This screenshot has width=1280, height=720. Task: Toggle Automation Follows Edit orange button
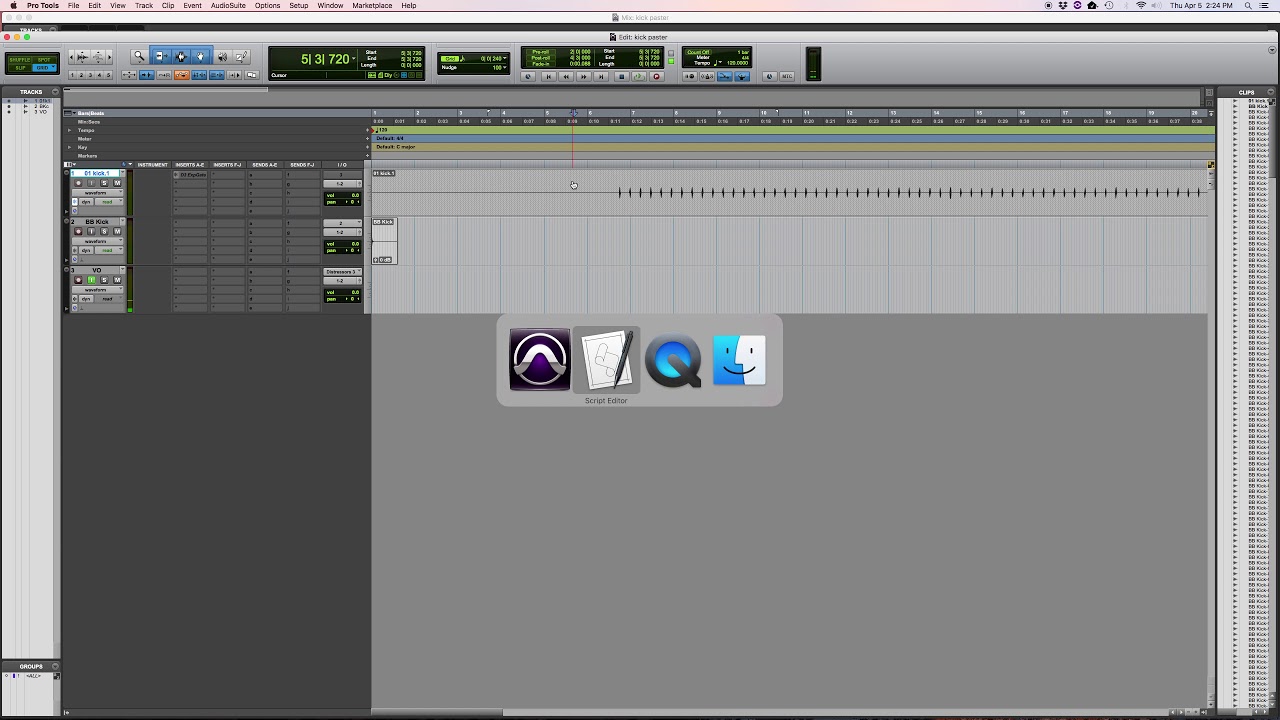[182, 75]
